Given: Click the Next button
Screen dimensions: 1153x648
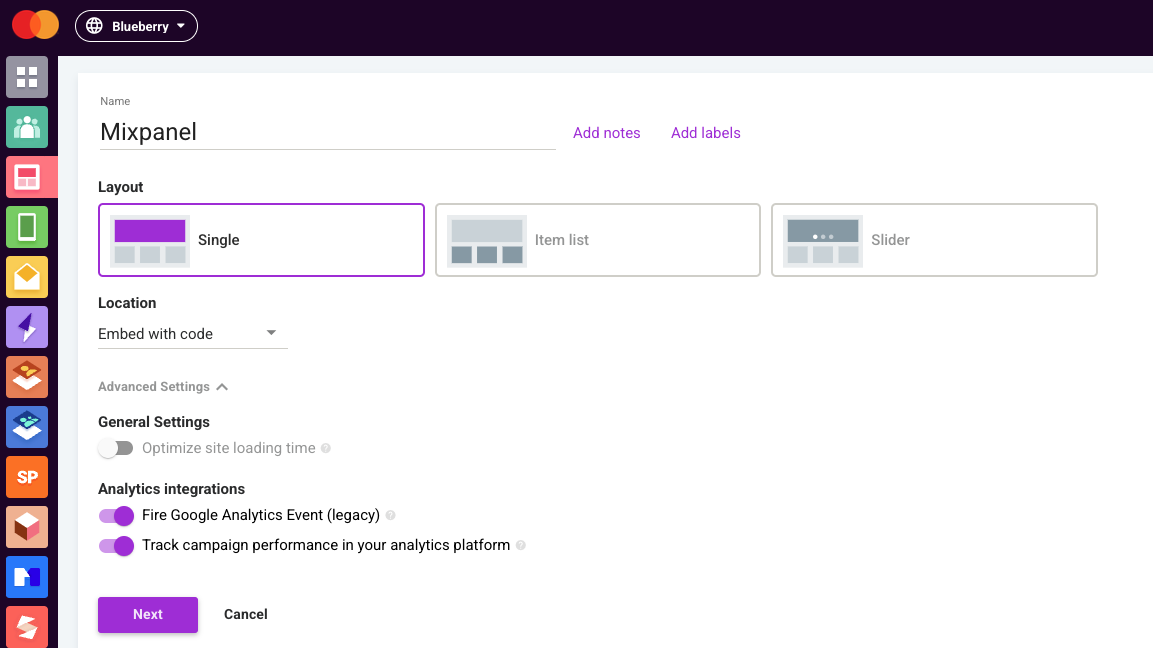Looking at the screenshot, I should [x=148, y=614].
